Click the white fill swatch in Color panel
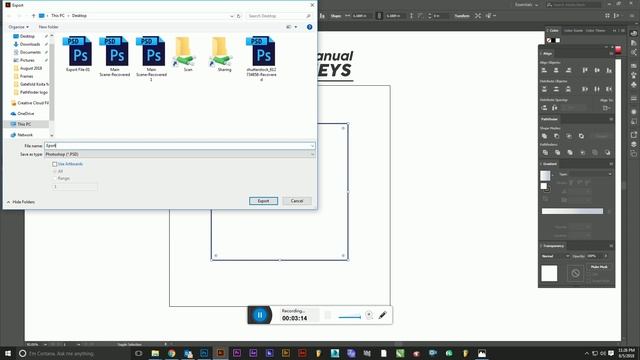 pos(558,40)
